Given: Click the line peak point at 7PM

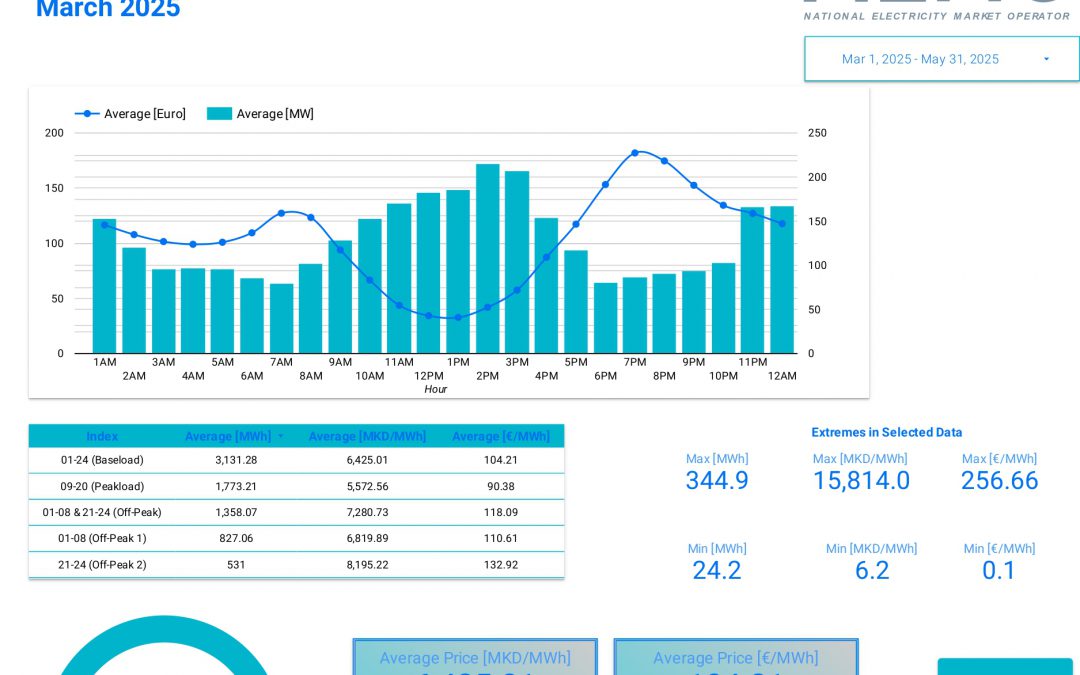Looking at the screenshot, I should click(x=635, y=153).
